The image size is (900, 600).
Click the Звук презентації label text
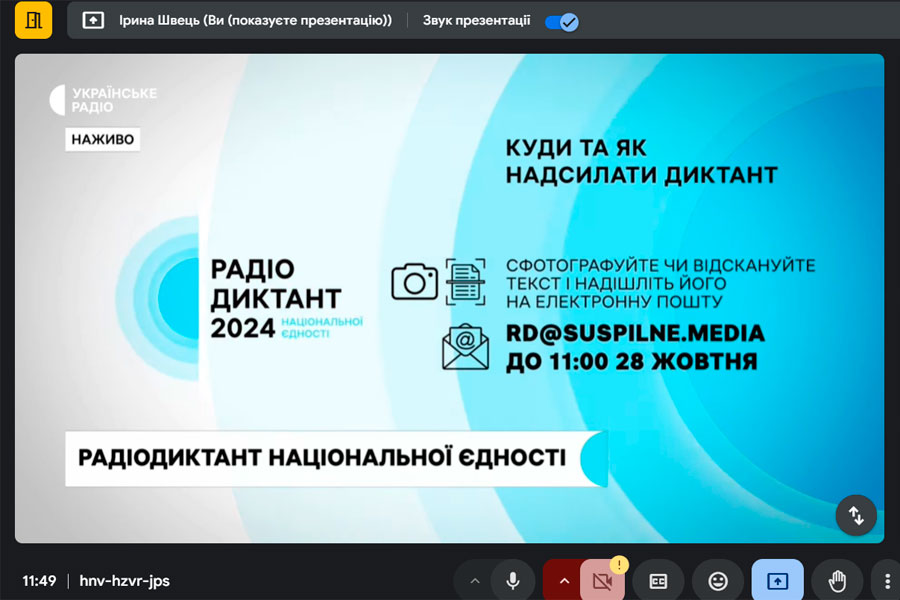point(476,21)
